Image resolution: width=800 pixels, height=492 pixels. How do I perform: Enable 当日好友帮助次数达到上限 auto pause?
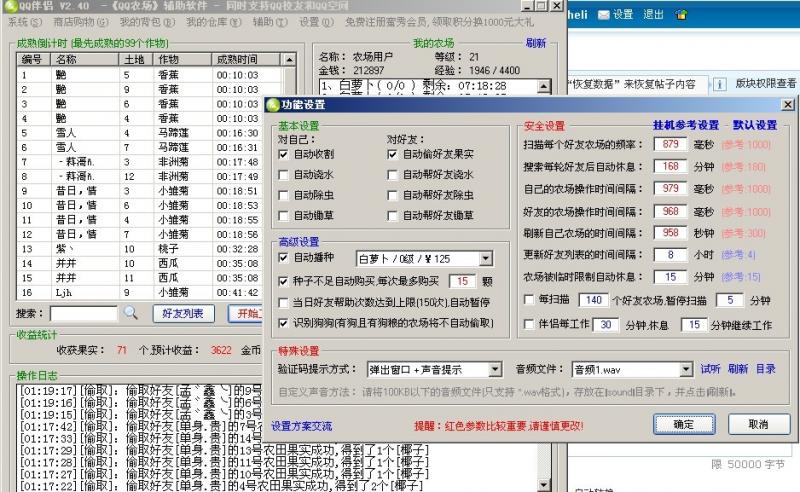pos(284,302)
